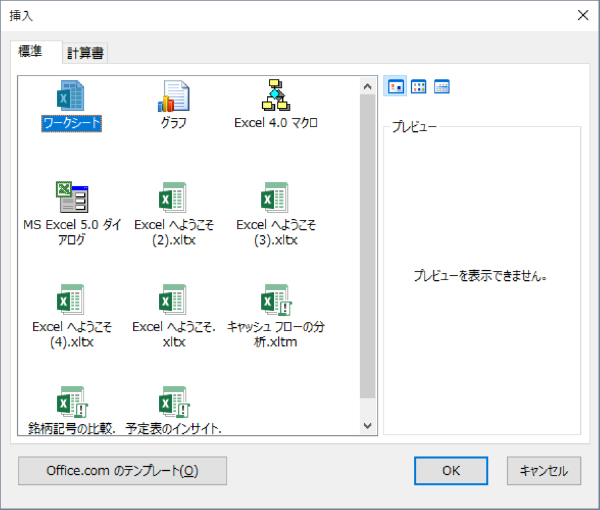Click the グラフ label text
This screenshot has width=600, height=510.
click(174, 123)
